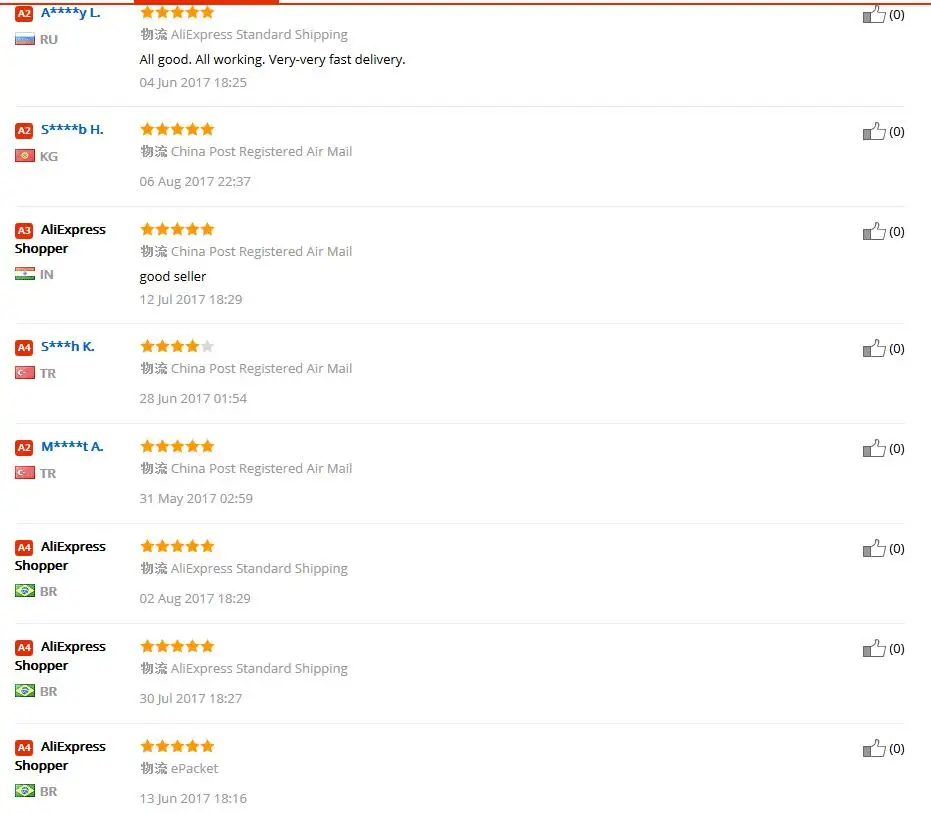931x814 pixels.
Task: Open profile of A****y L.
Action: point(70,13)
